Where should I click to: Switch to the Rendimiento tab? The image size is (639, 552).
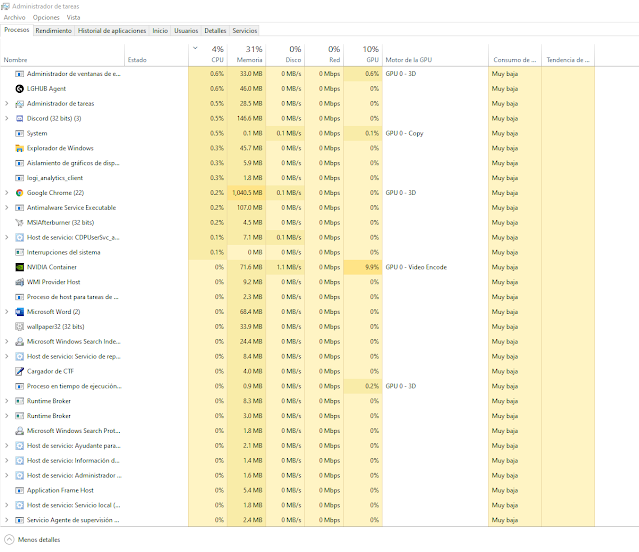(53, 31)
